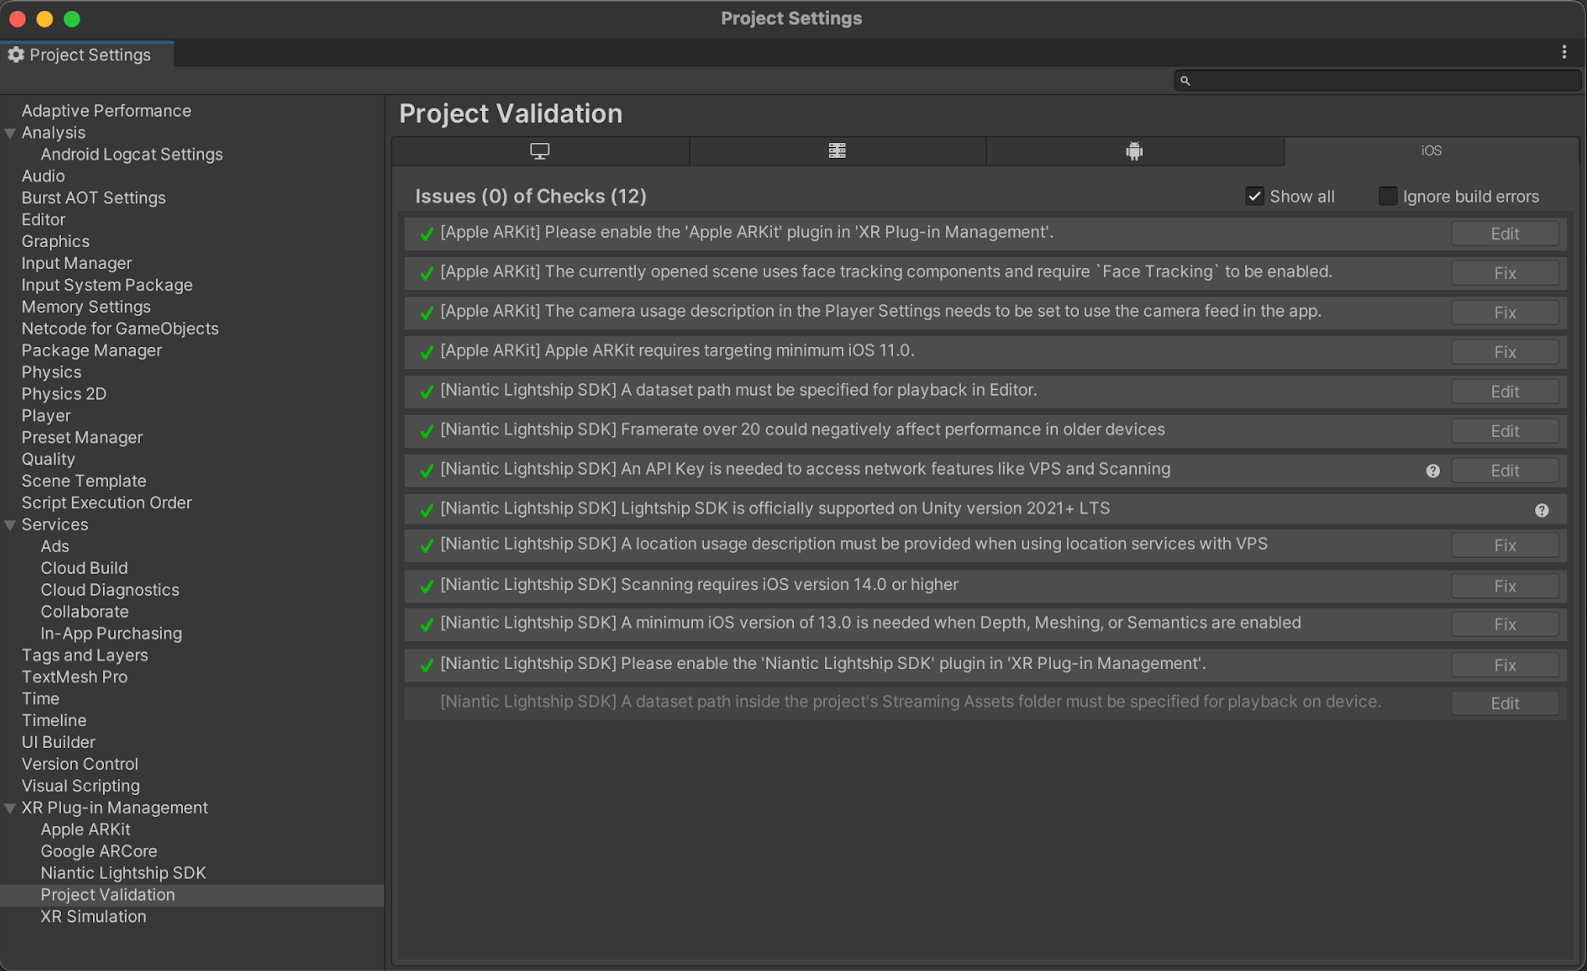Viewport: 1587px width, 971px height.
Task: Collapse the Analysis tree section
Action: click(x=10, y=133)
